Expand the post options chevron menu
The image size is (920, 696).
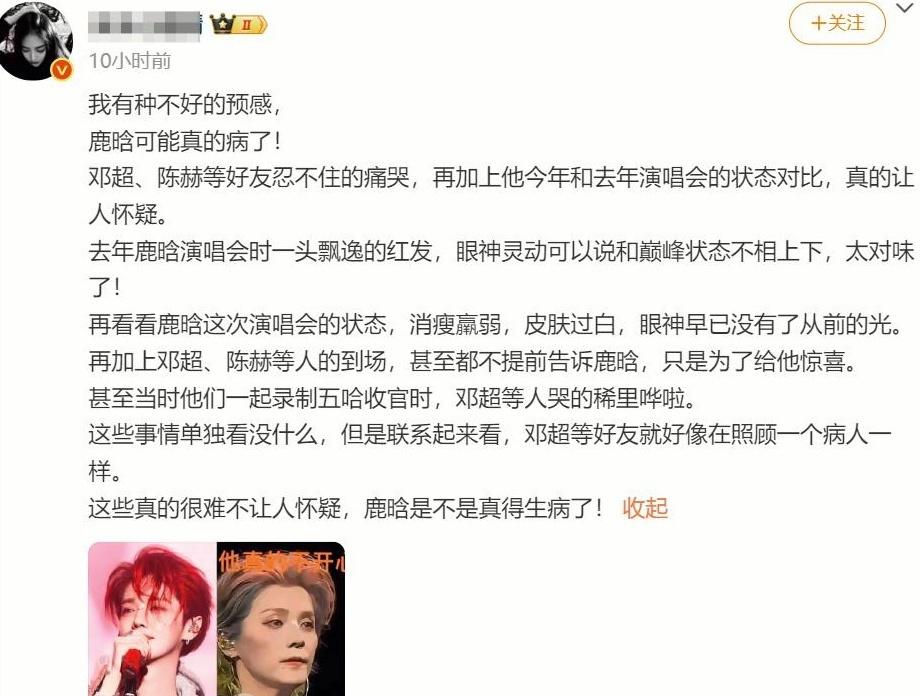pyautogui.click(x=905, y=8)
